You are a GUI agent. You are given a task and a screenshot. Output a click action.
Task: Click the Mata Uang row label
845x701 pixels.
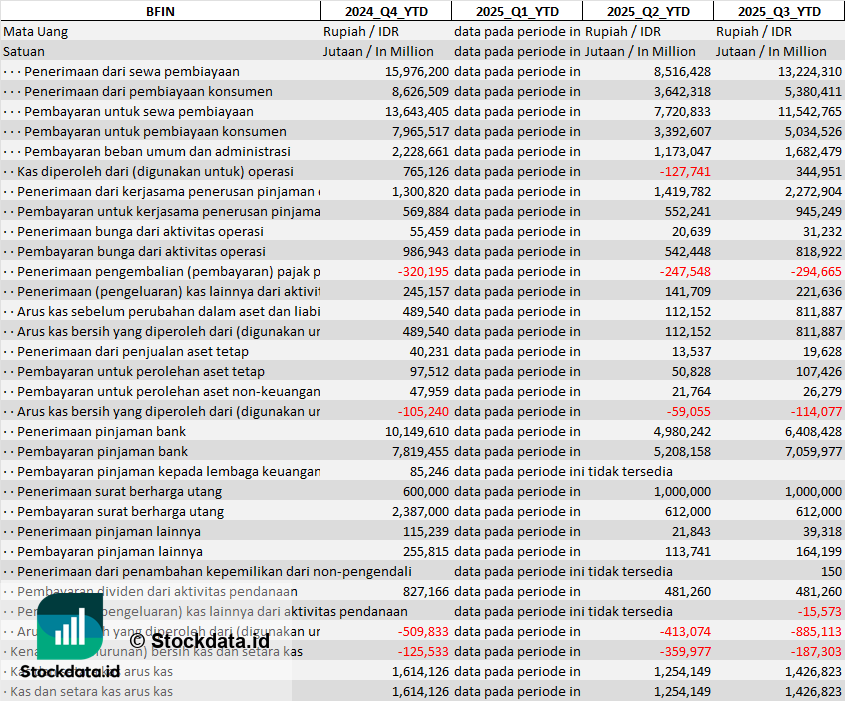coord(36,32)
